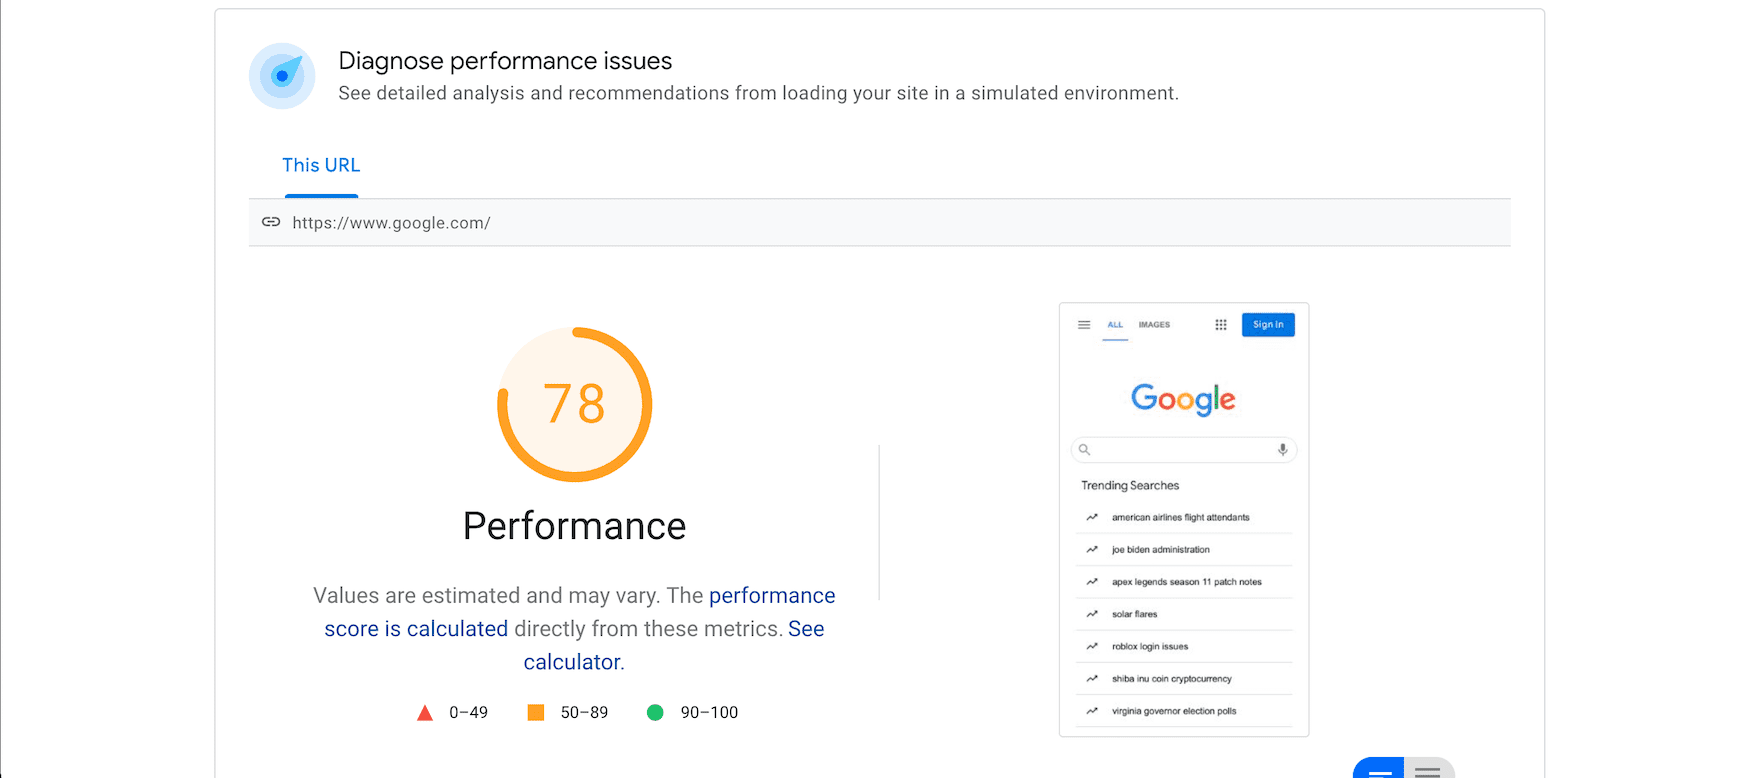Select the Mobile view toggle
The image size is (1754, 778).
(1378, 770)
